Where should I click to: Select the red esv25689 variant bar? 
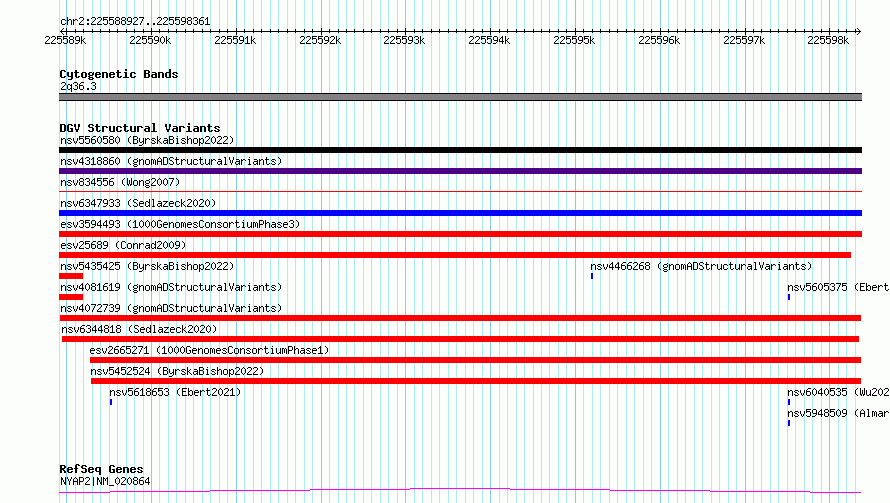point(455,255)
